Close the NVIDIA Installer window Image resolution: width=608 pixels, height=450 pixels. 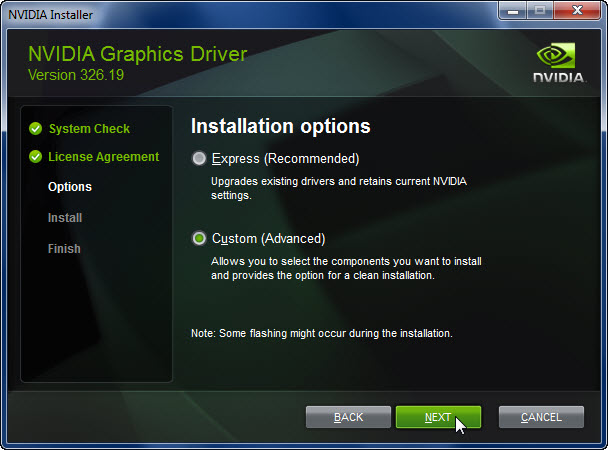coord(577,10)
